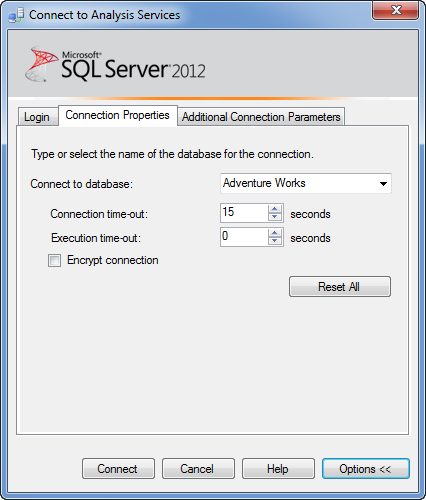Select the Connection Properties tab

(118, 115)
